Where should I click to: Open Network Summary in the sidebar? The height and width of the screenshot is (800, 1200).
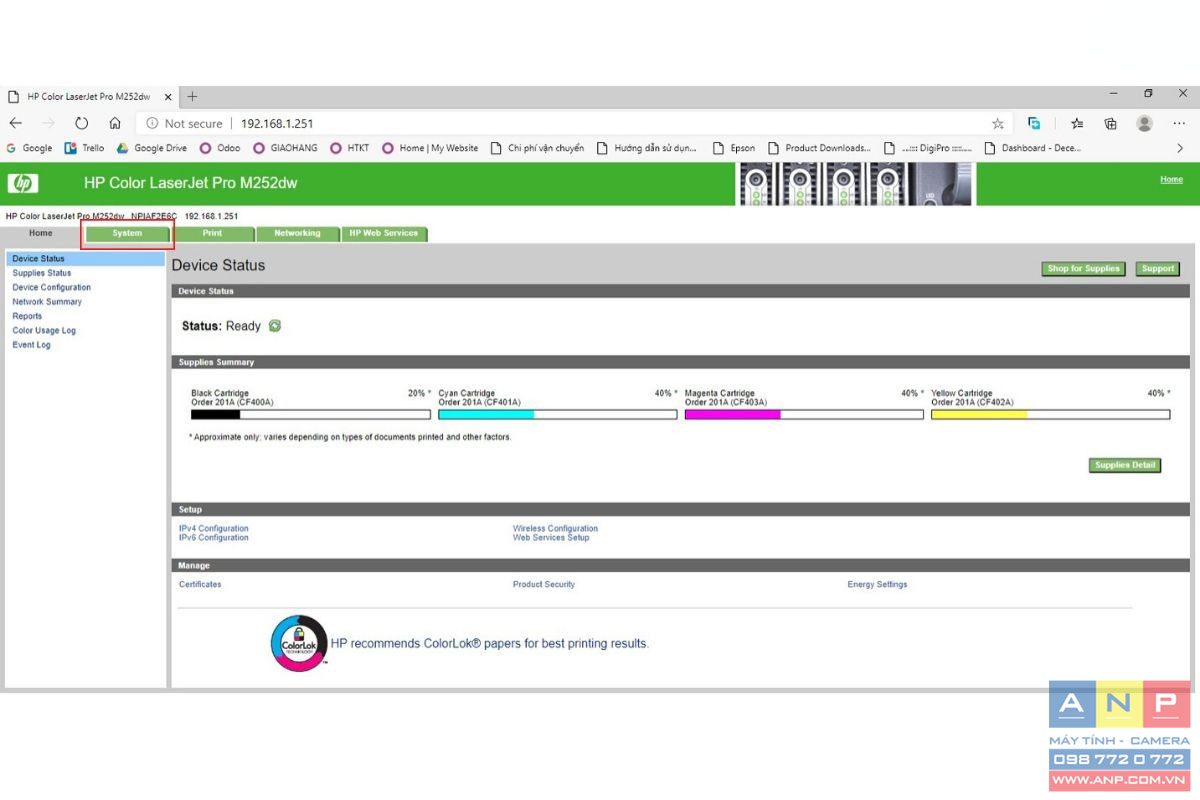coord(47,302)
